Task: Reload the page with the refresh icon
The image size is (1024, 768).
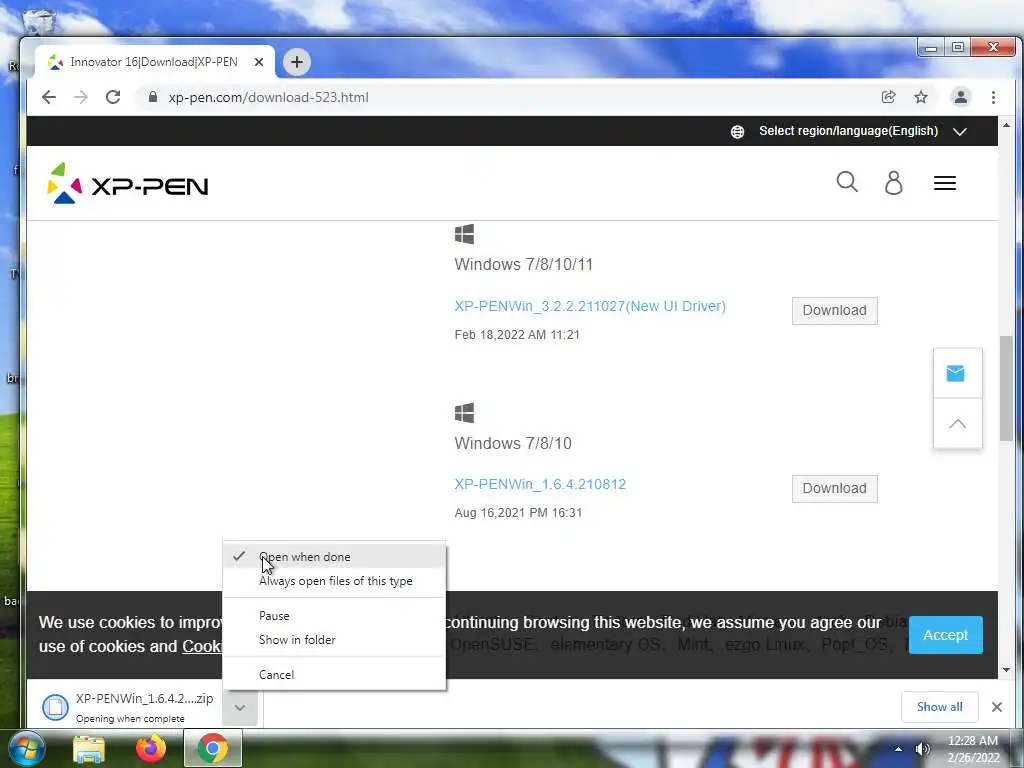Action: pos(113,97)
